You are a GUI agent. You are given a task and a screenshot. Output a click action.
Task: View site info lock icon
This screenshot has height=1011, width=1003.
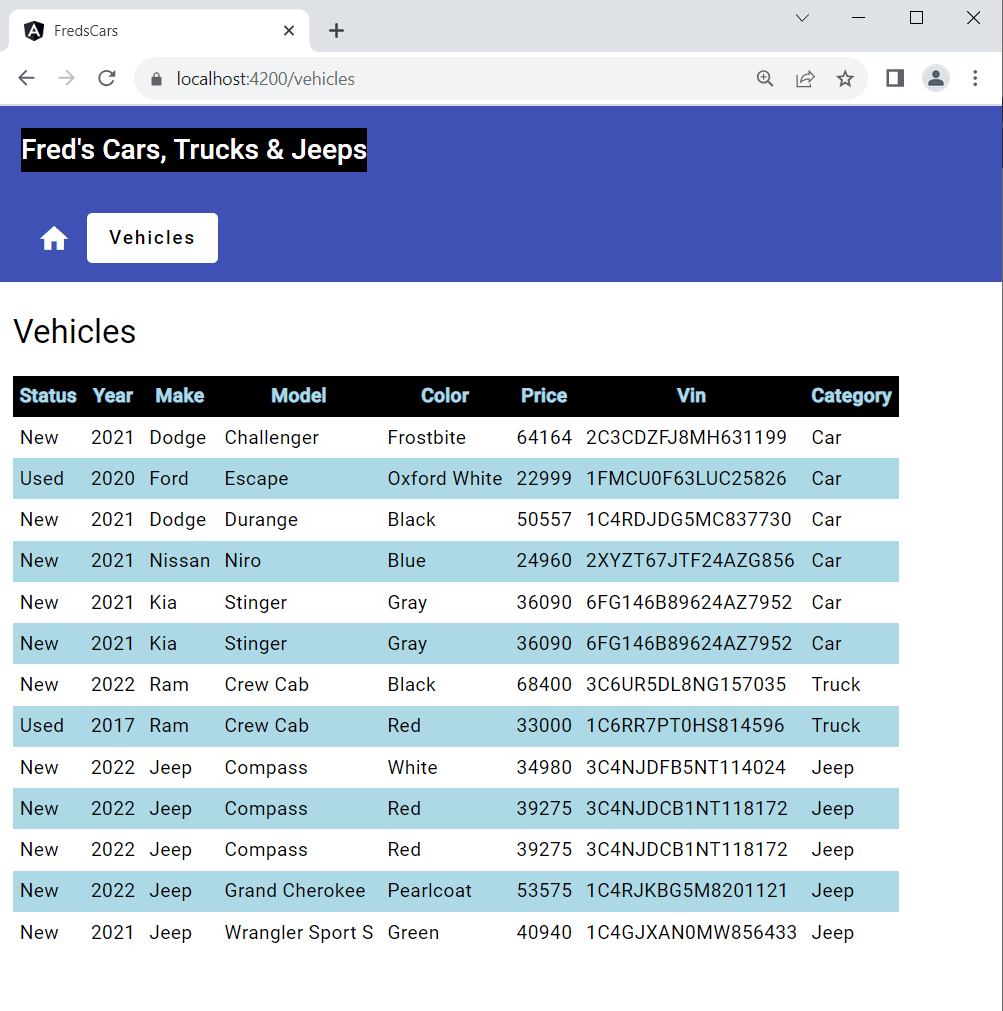point(156,79)
